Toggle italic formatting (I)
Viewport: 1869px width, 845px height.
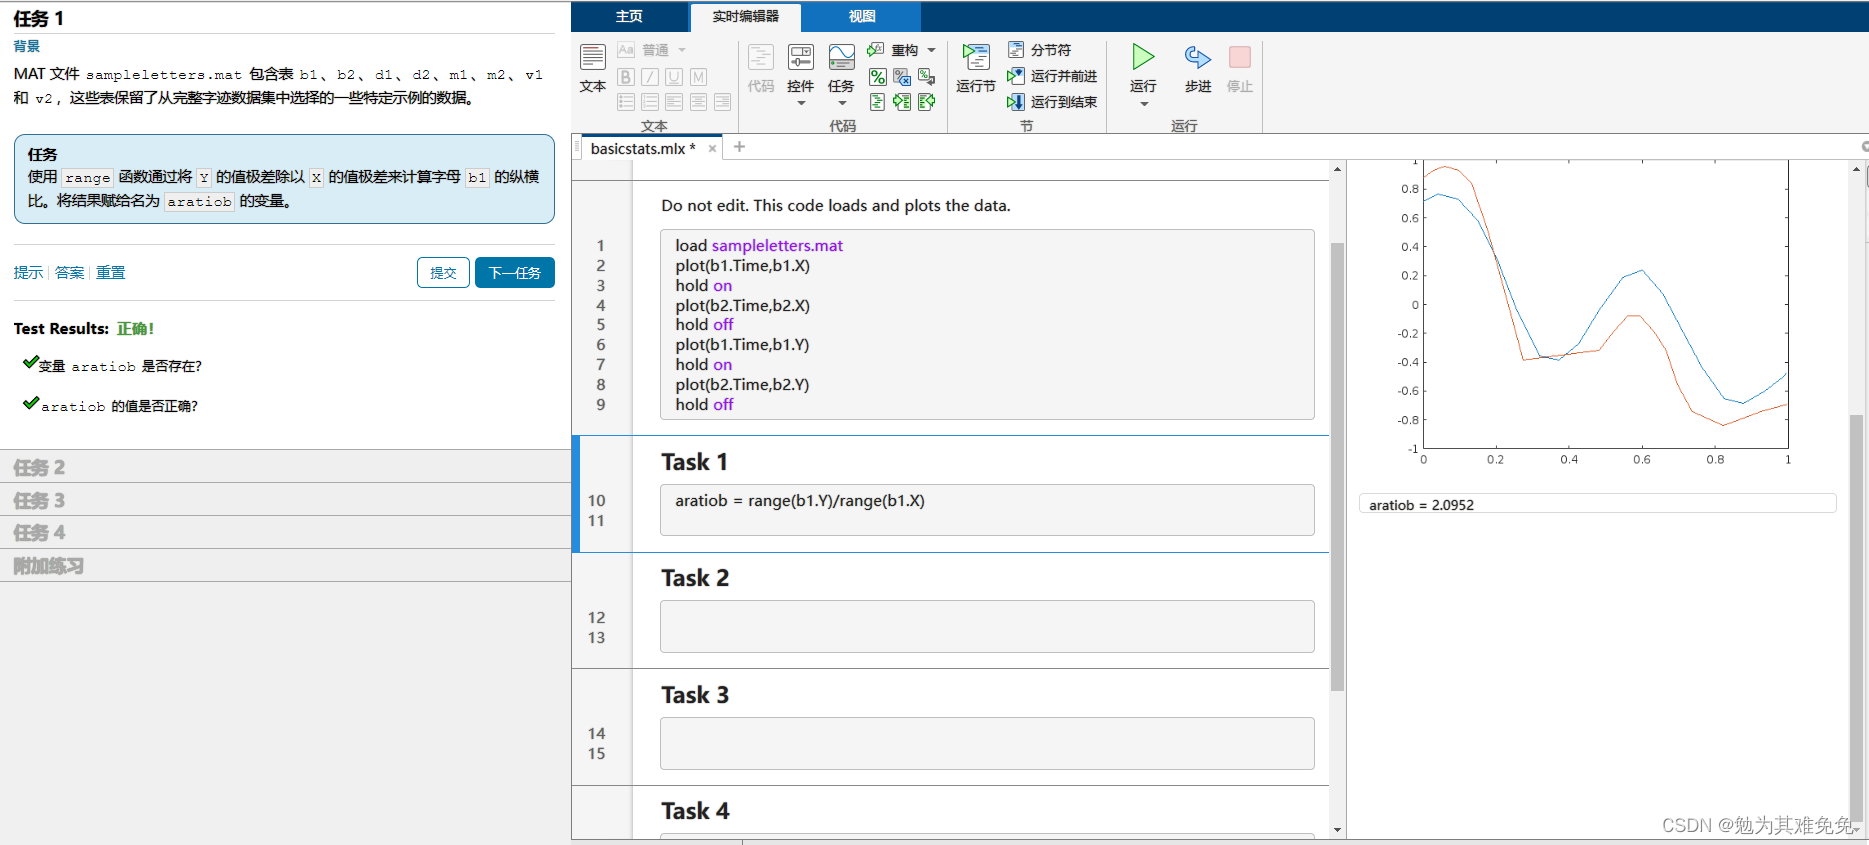650,77
